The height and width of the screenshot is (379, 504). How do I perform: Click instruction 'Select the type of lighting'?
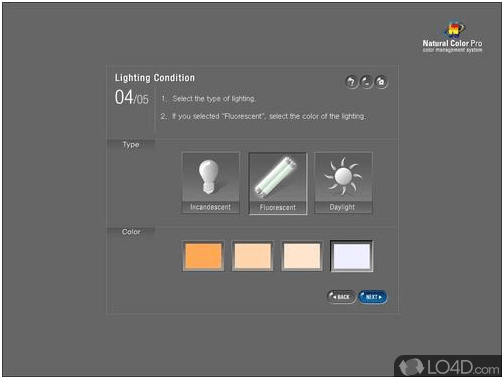[x=214, y=99]
